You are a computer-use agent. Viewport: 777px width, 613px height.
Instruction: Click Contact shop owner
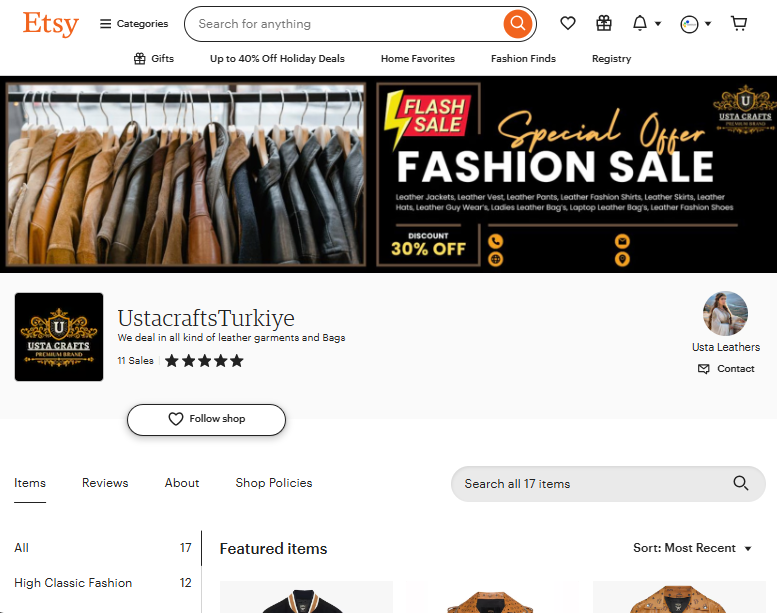tap(726, 369)
